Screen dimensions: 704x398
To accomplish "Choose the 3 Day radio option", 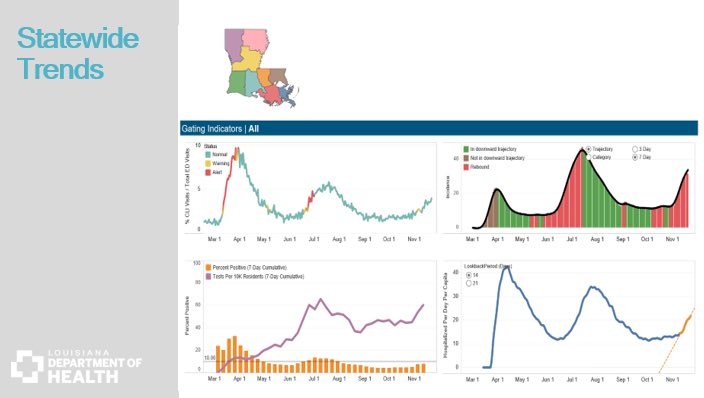I will [x=635, y=149].
